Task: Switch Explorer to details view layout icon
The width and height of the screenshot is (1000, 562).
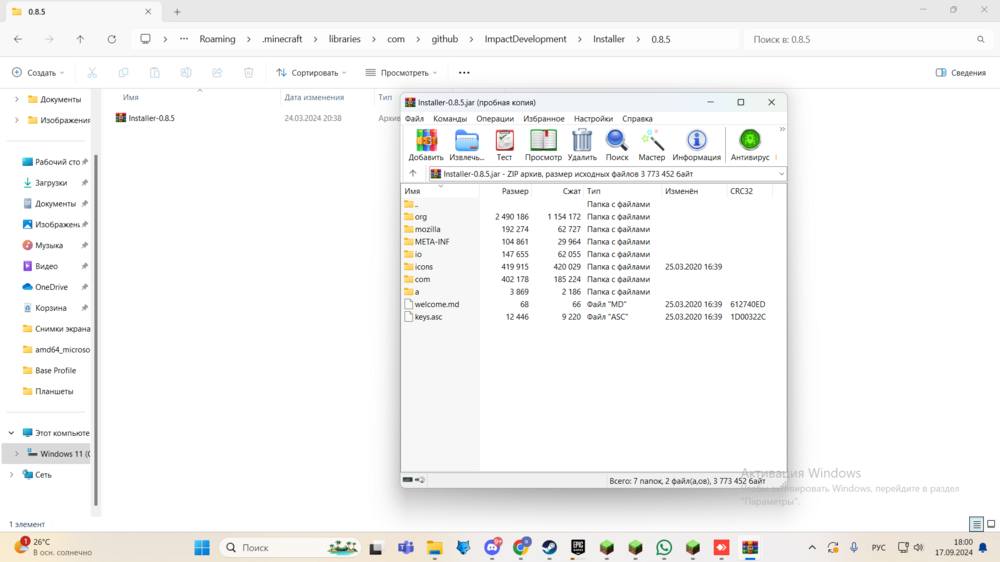Action: [976, 524]
